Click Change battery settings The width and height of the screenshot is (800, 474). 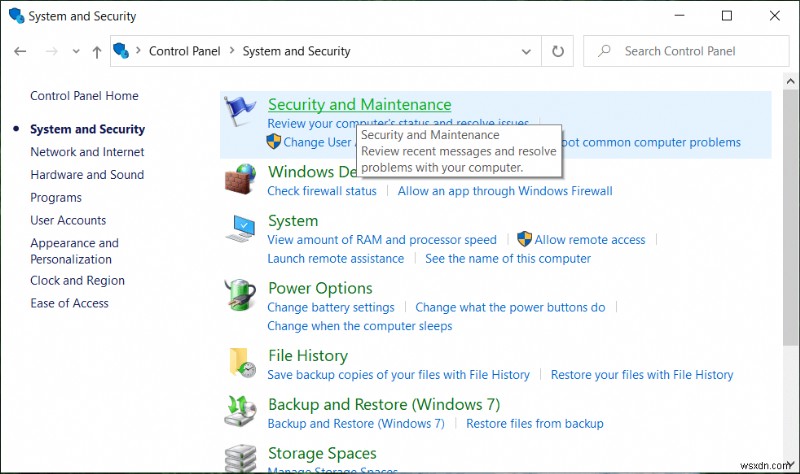click(x=331, y=307)
